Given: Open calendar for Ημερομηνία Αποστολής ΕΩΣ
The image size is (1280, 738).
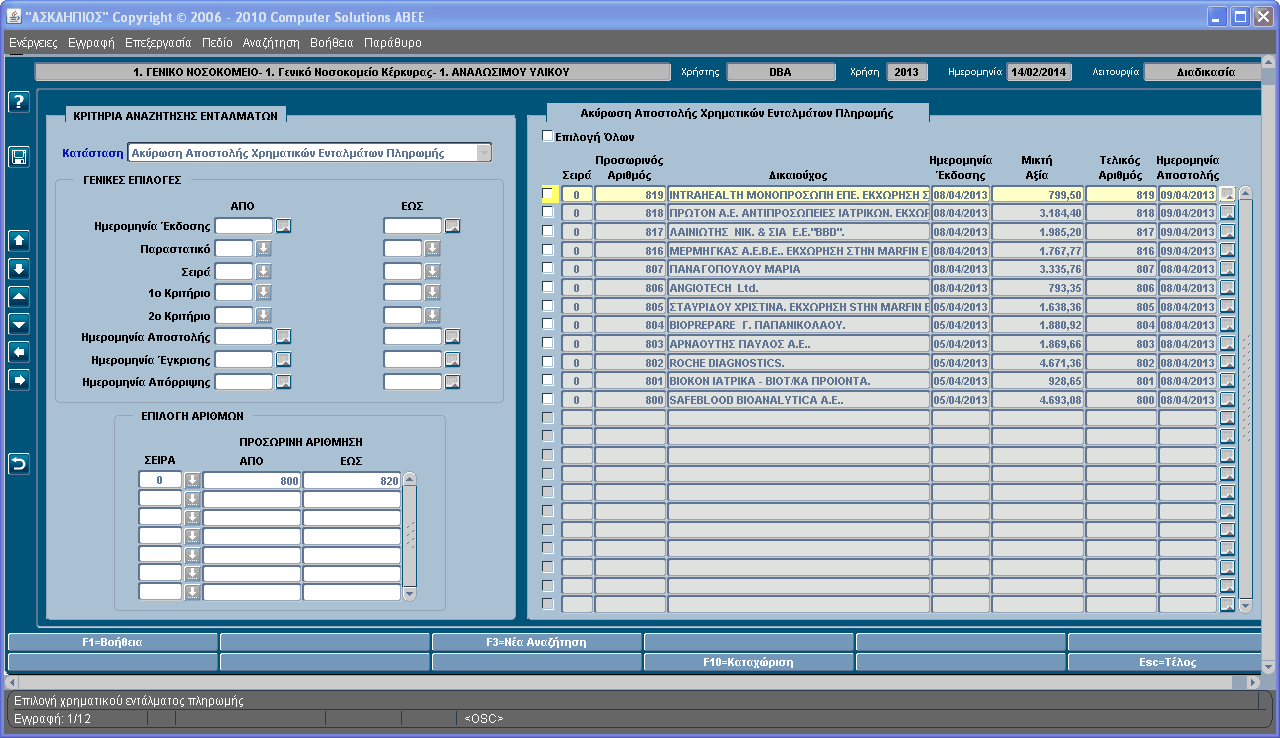Looking at the screenshot, I should [452, 337].
